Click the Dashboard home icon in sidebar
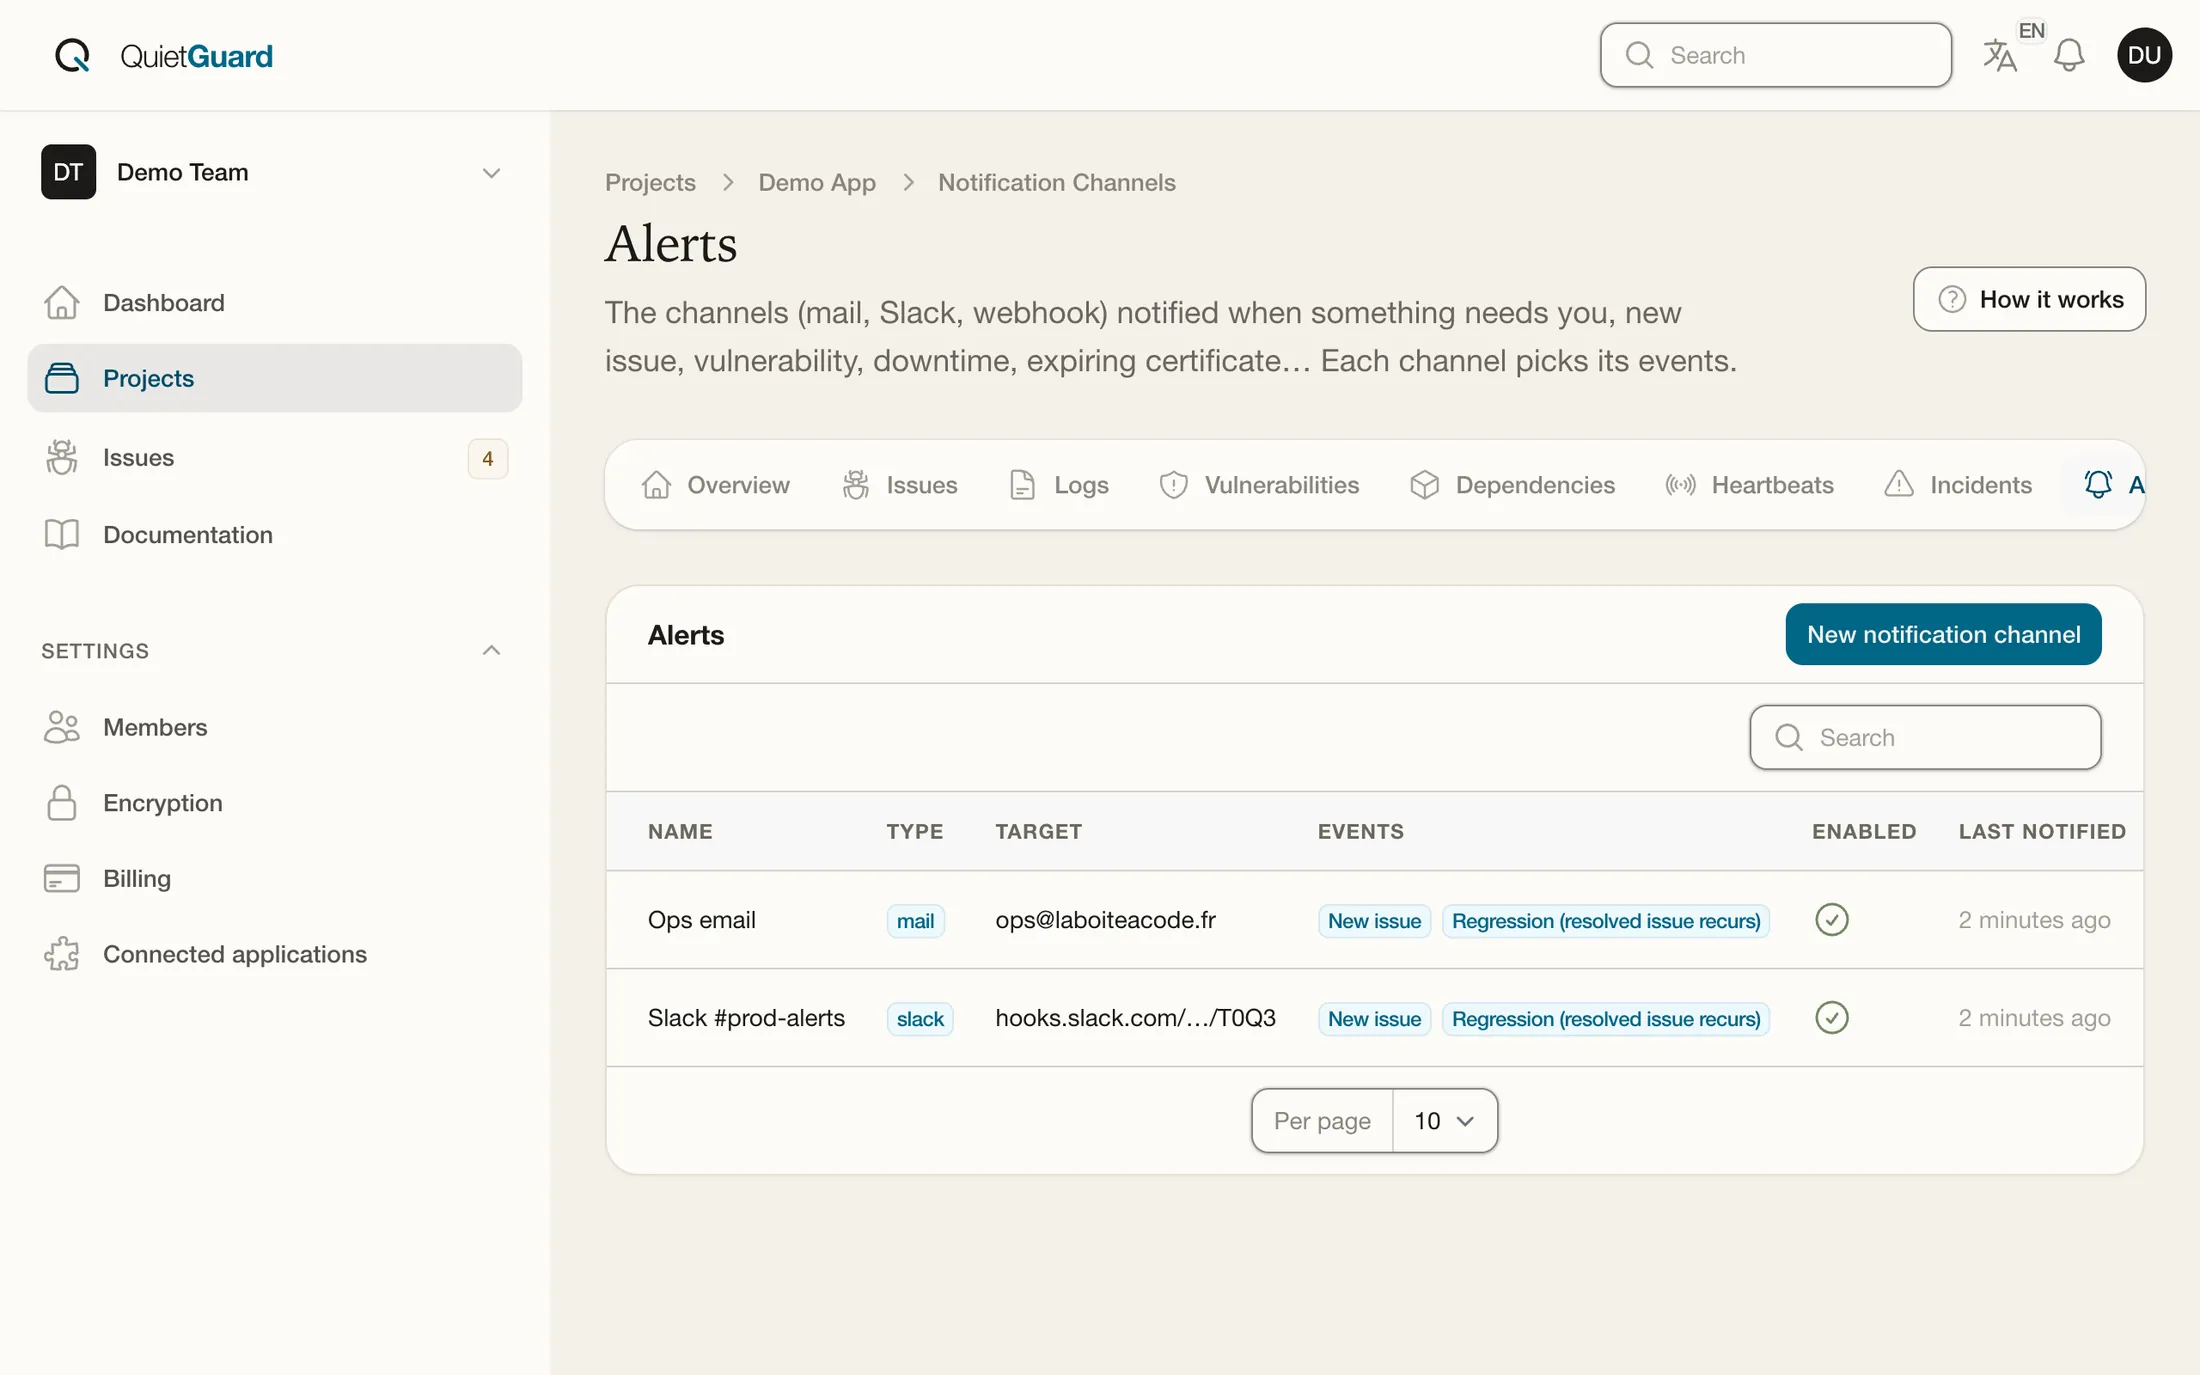The image size is (2200, 1375). [x=62, y=302]
